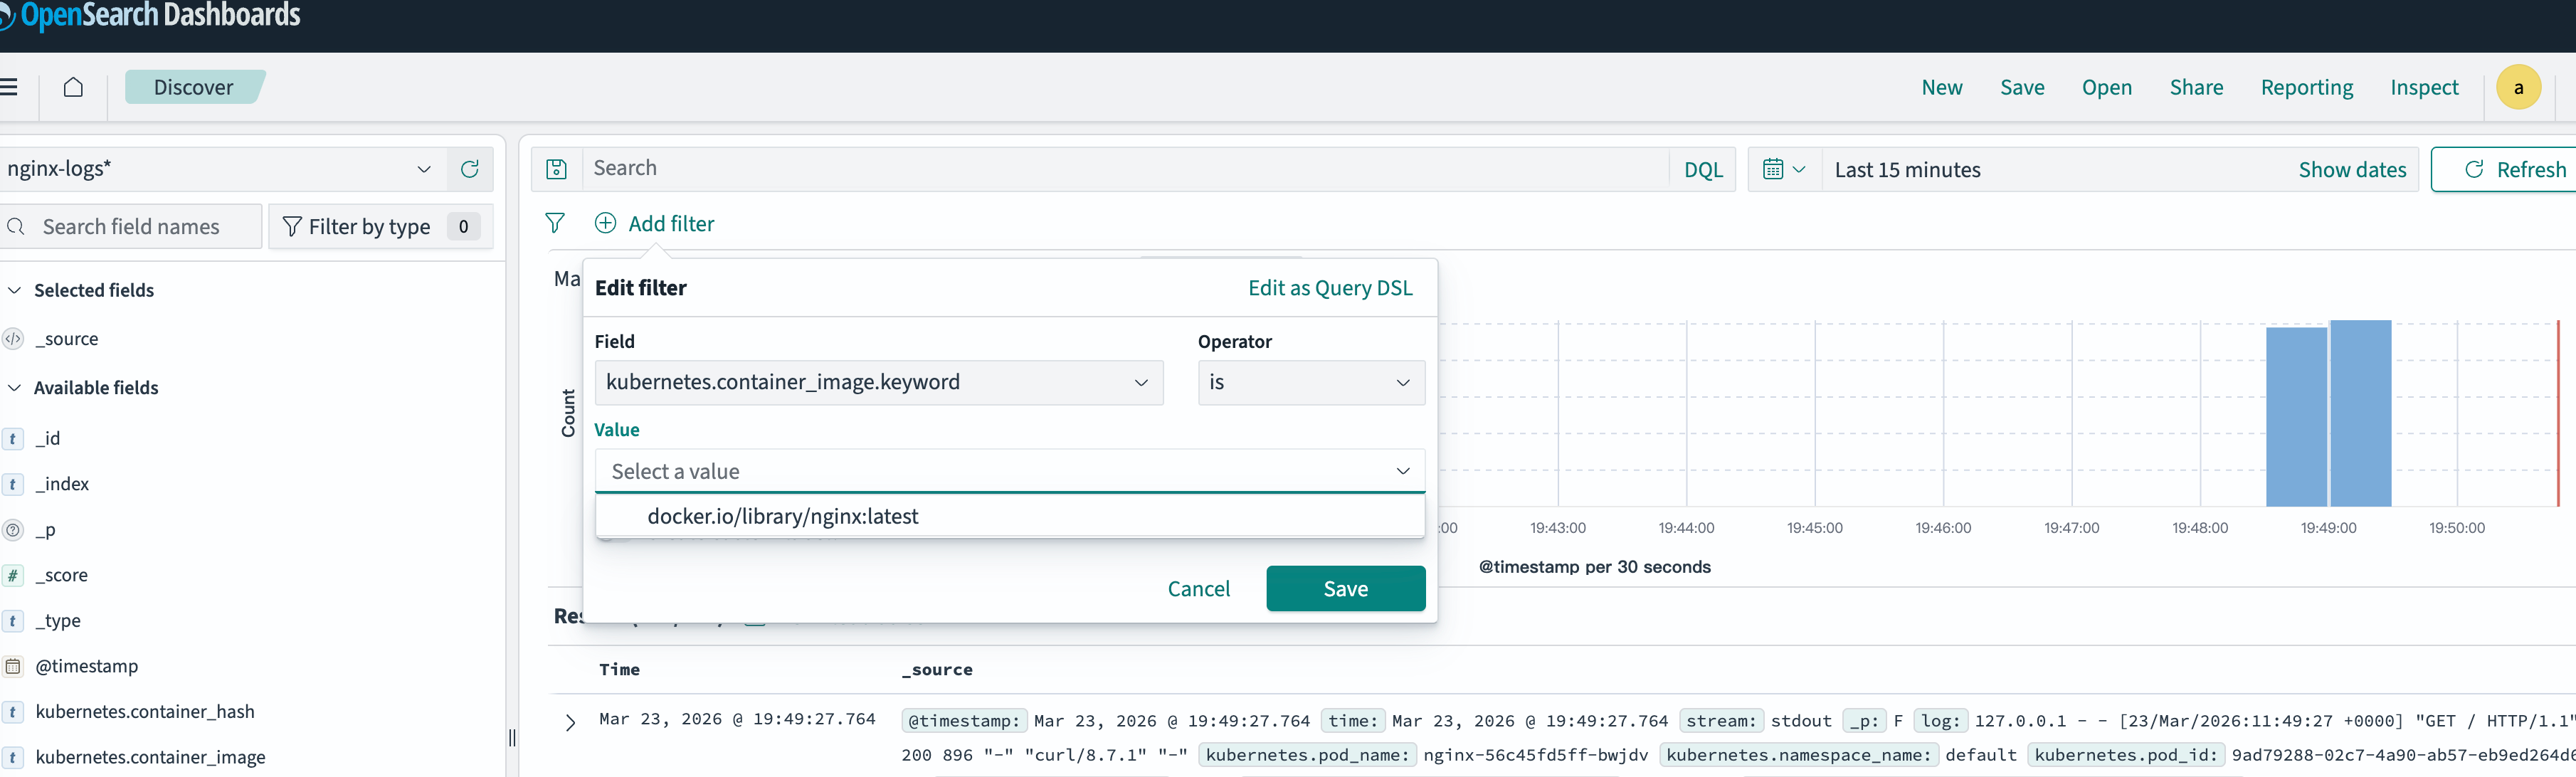Viewport: 2576px width, 777px height.
Task: Save the edited filter
Action: (x=1344, y=588)
